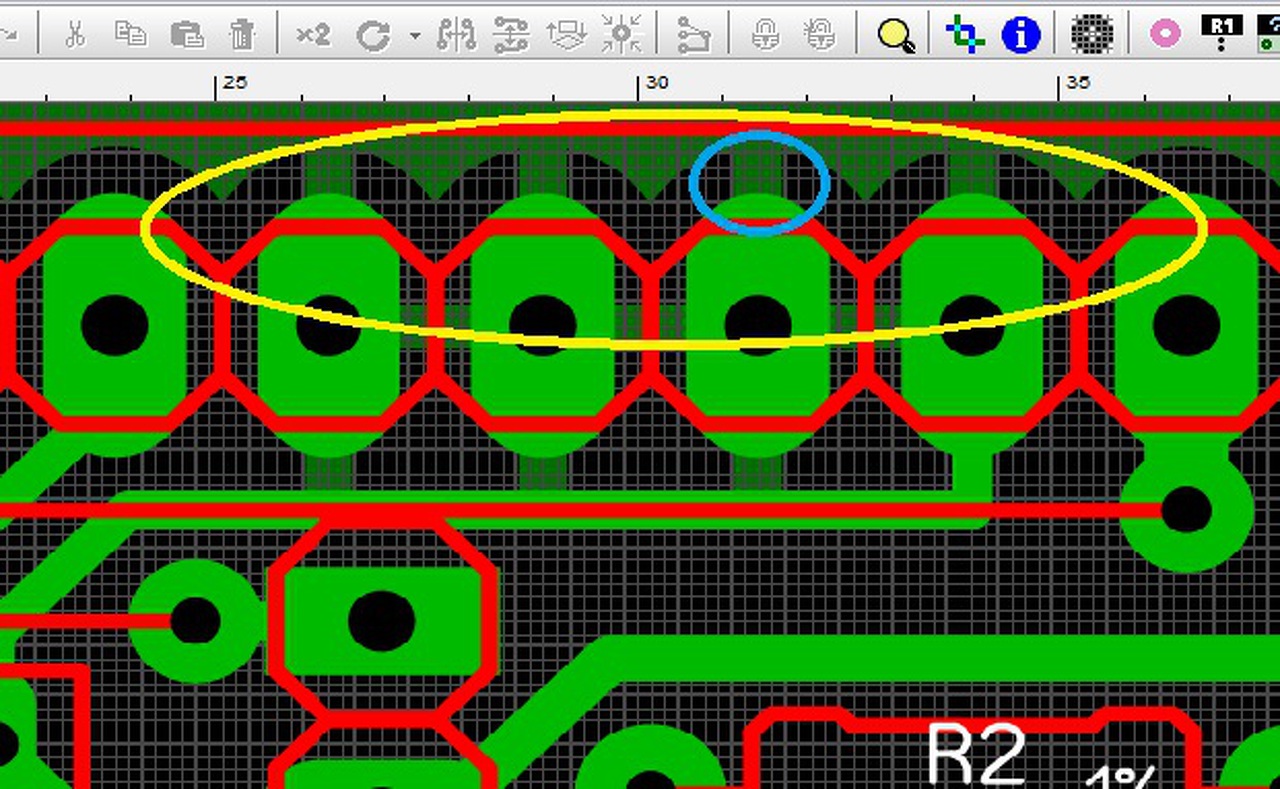The width and height of the screenshot is (1280, 789).
Task: Rotate the selected element
Action: 373,35
